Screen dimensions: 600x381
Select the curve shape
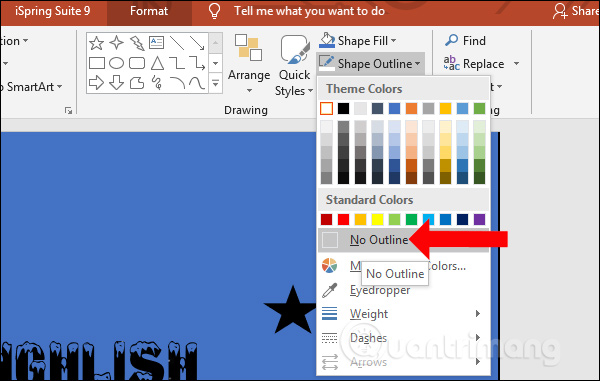click(197, 83)
